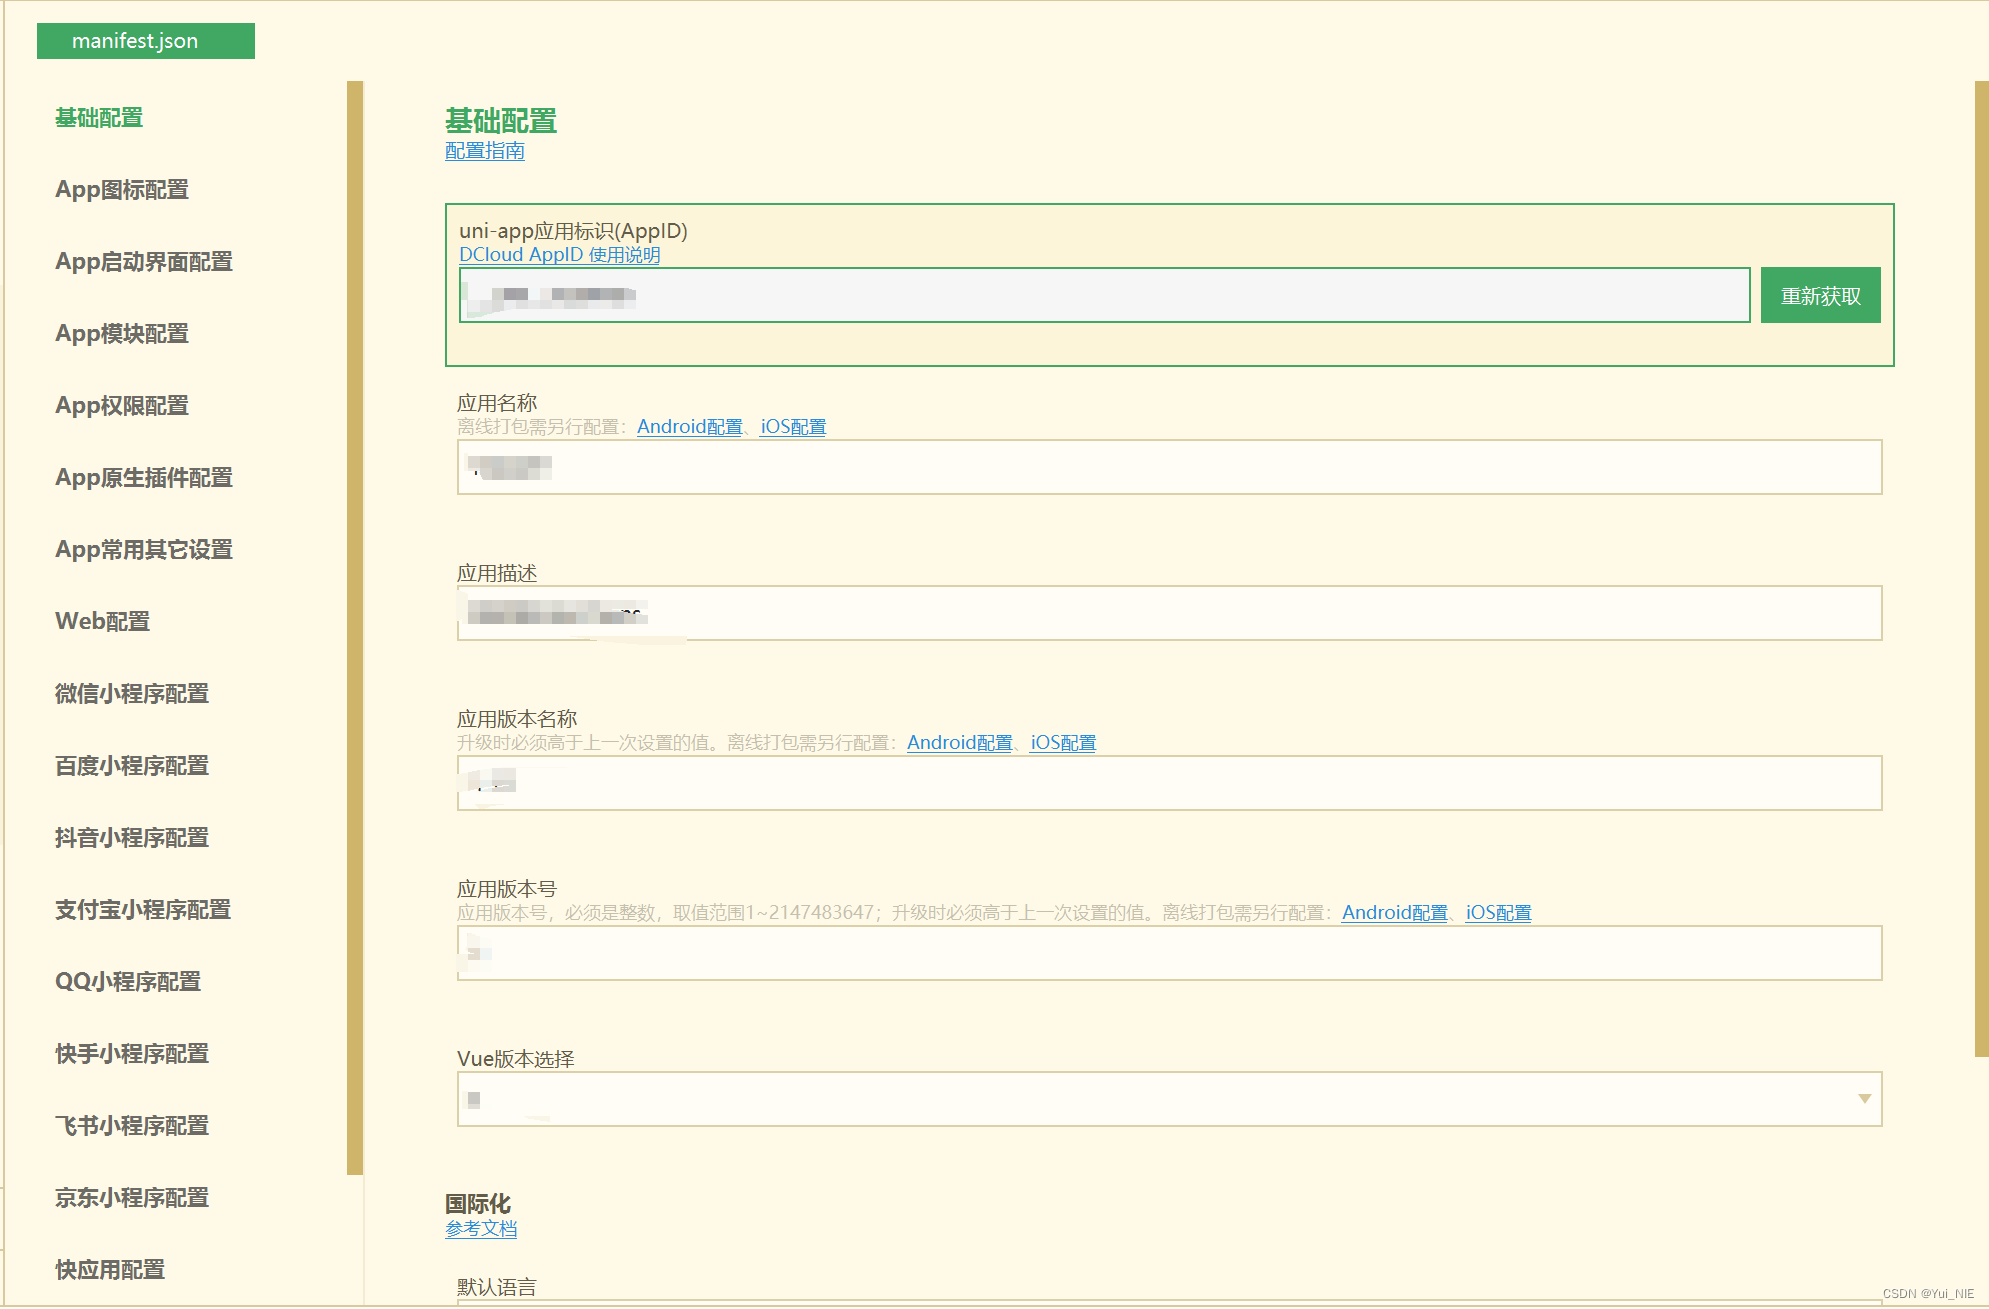Open the 配置指南 link
The image size is (1989, 1309).
point(485,151)
